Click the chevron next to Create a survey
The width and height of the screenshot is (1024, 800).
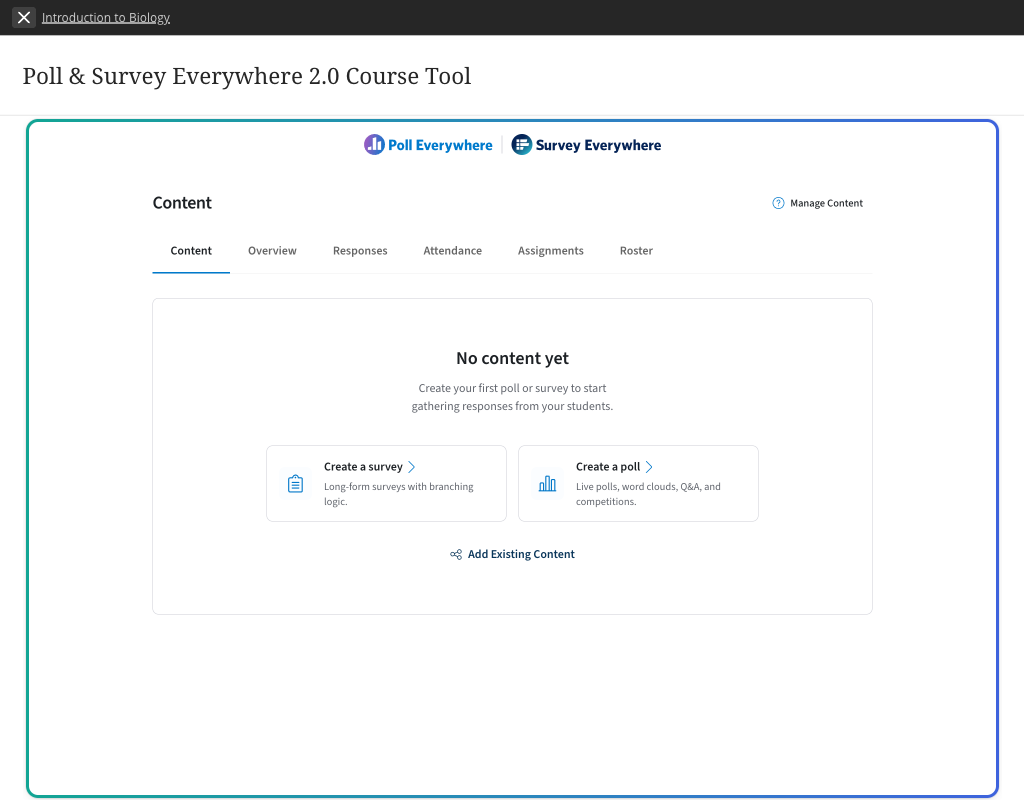click(x=411, y=467)
